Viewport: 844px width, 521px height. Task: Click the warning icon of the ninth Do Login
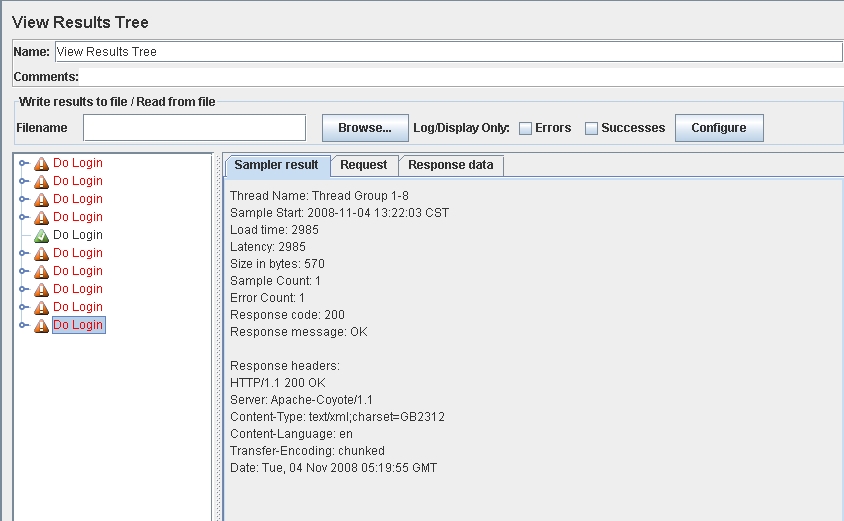41,307
